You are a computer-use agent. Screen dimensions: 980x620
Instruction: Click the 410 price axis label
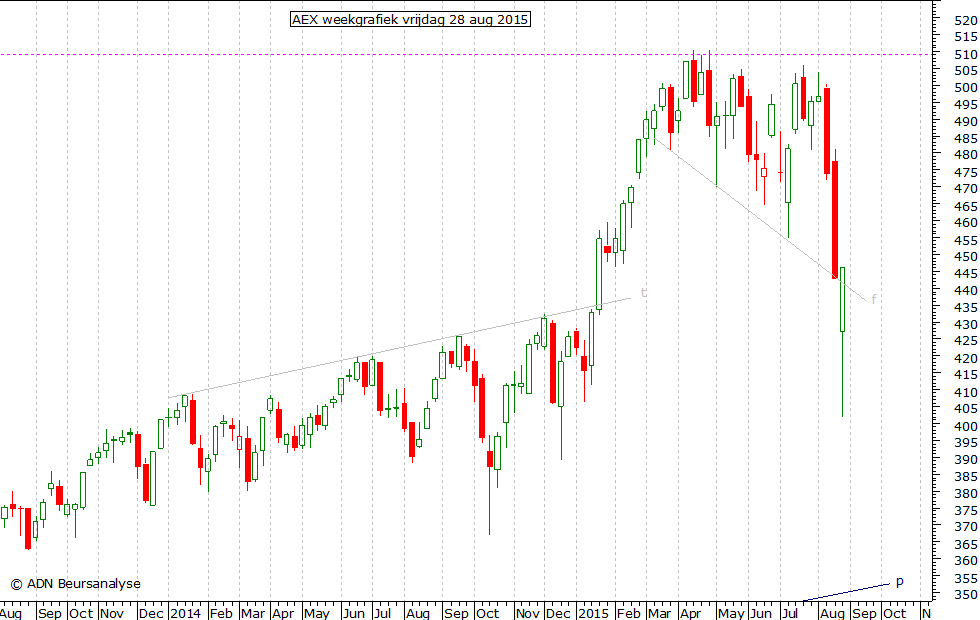966,392
